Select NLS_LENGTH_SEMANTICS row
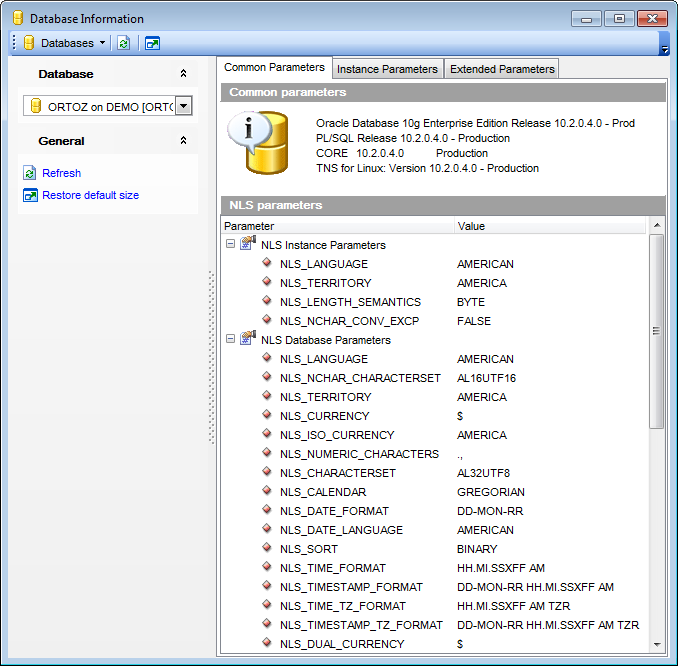 pyautogui.click(x=432, y=302)
